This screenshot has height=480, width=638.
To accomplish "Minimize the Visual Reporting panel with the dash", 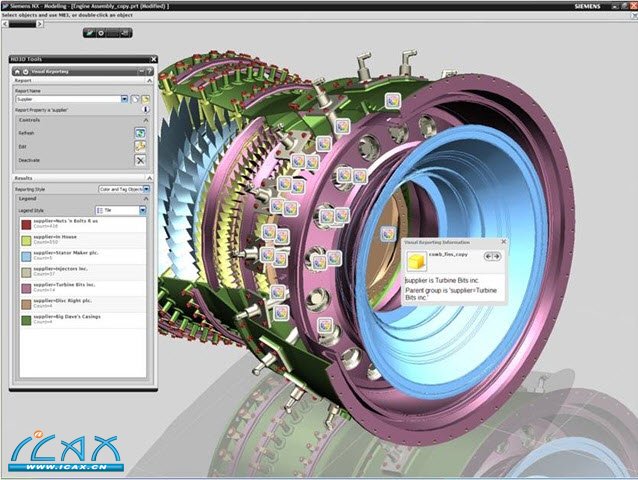I will [142, 72].
